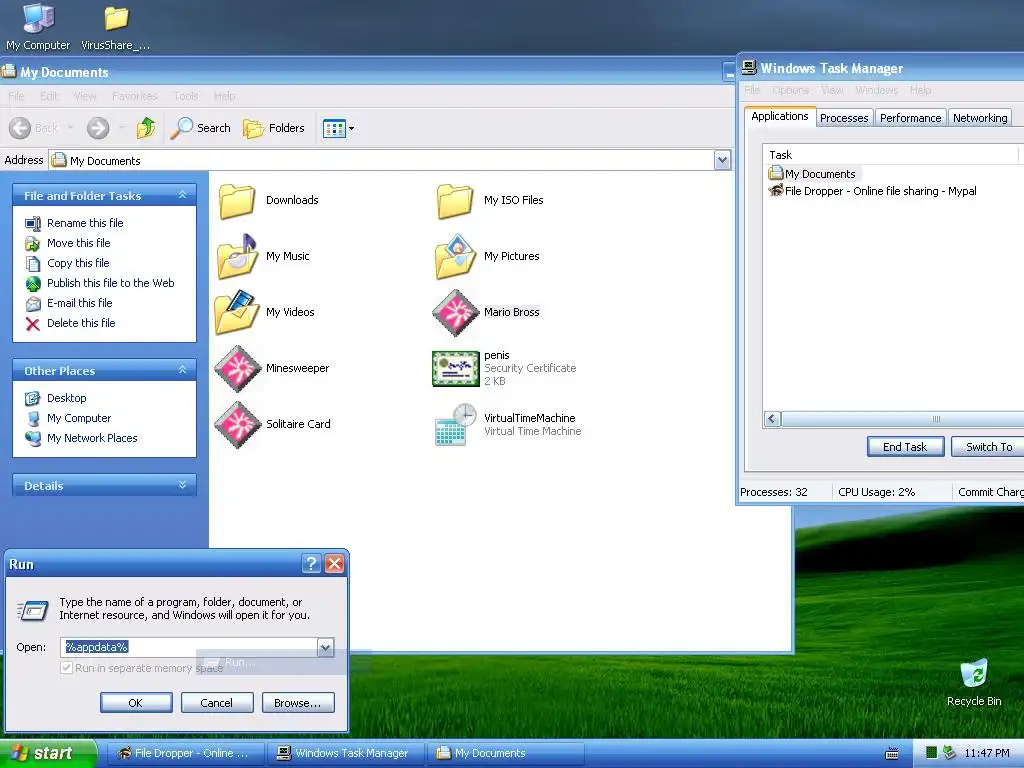Select the My ISO Files folder icon

[455, 200]
